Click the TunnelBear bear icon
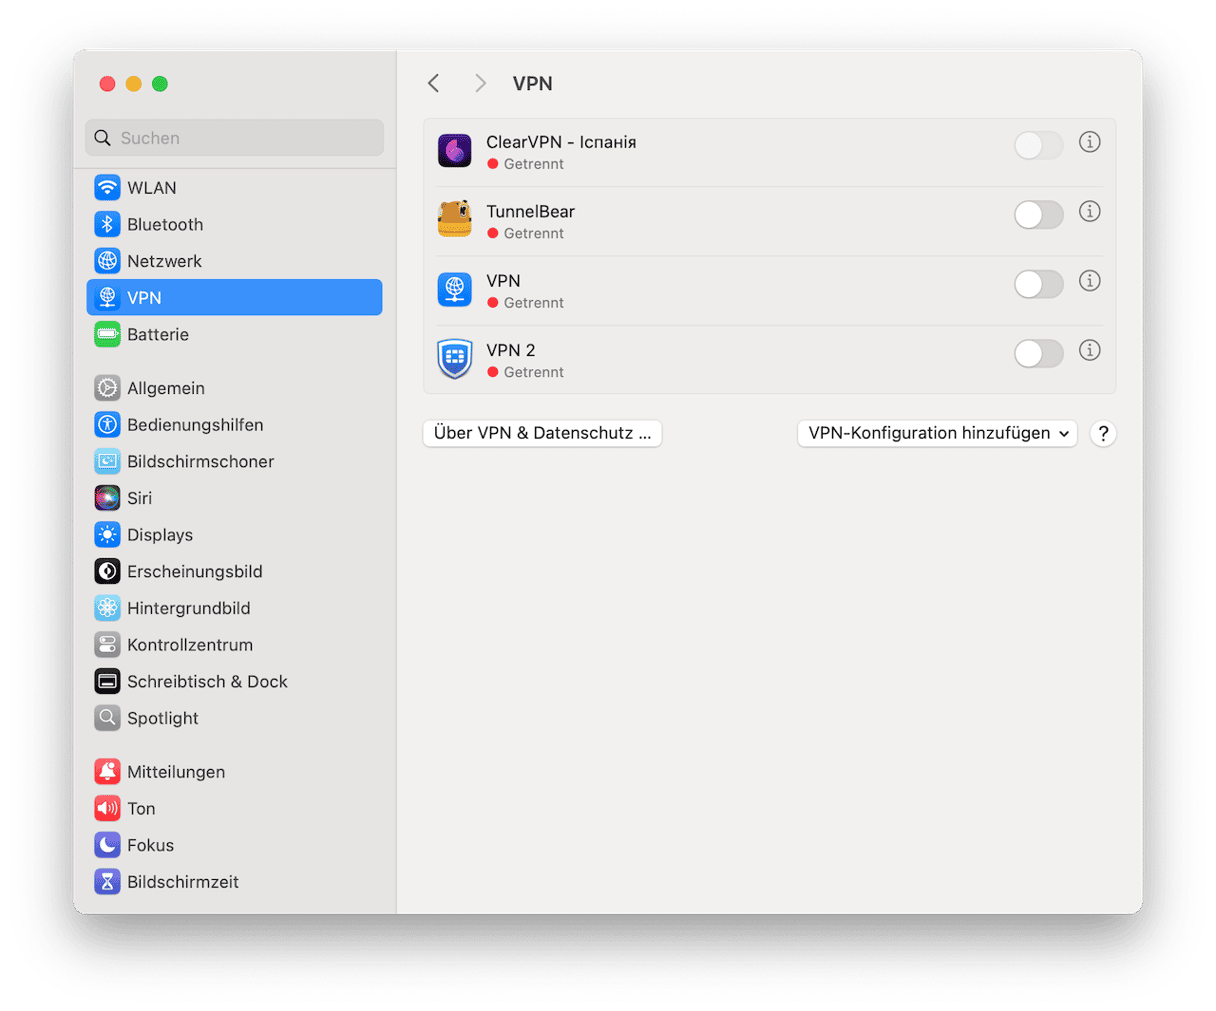The width and height of the screenshot is (1216, 1011). coord(454,220)
